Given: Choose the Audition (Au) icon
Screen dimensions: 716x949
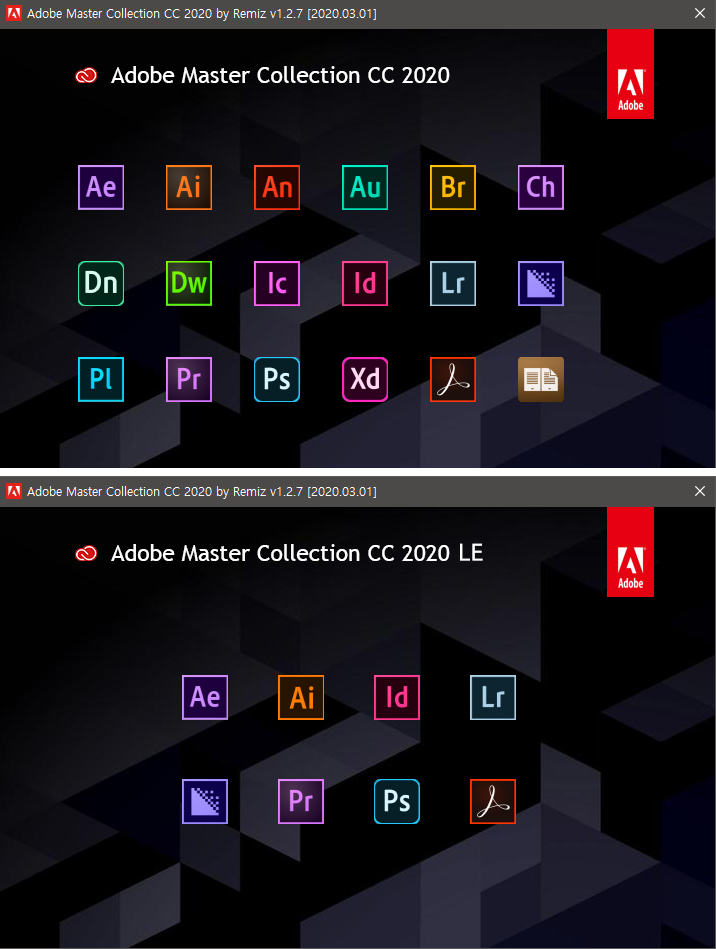Looking at the screenshot, I should click(x=365, y=187).
